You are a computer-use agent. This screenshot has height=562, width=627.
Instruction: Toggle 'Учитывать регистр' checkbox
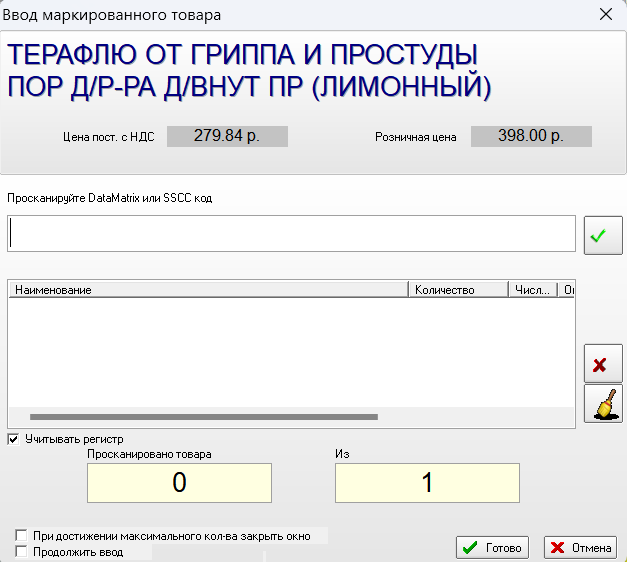point(13,440)
